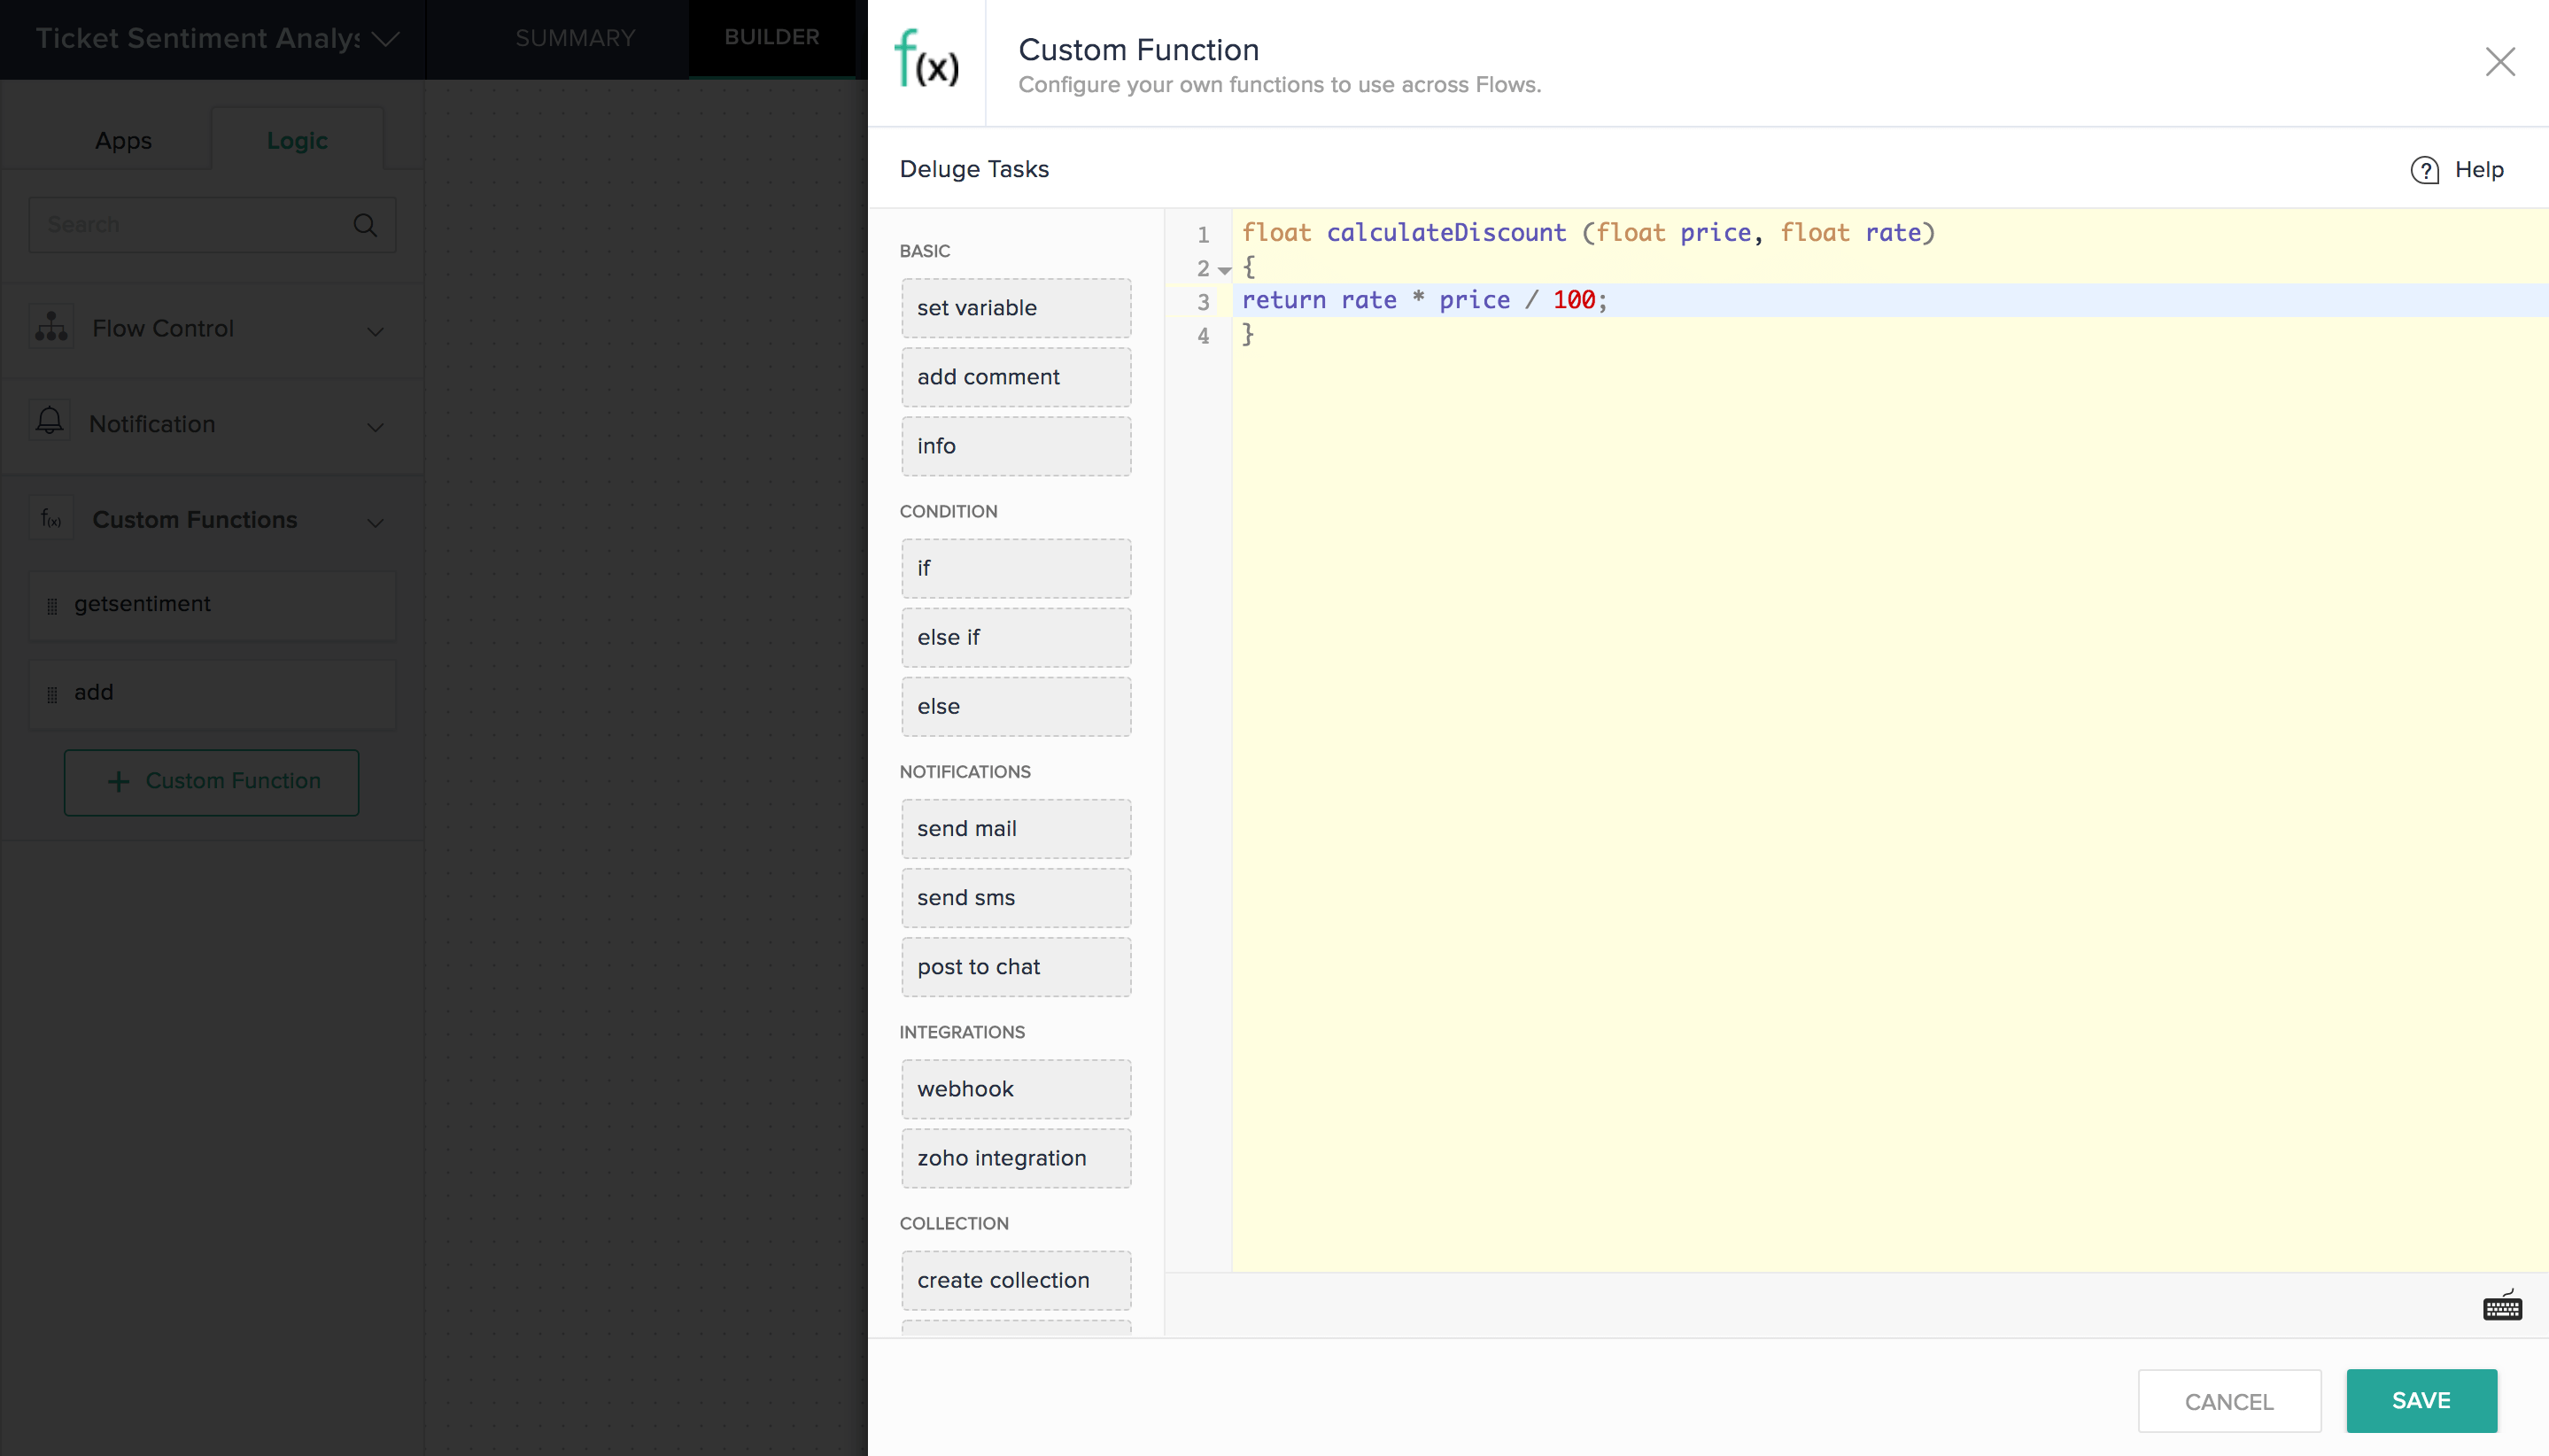The width and height of the screenshot is (2549, 1456).
Task: Click the plus Custom Function button
Action: point(212,781)
